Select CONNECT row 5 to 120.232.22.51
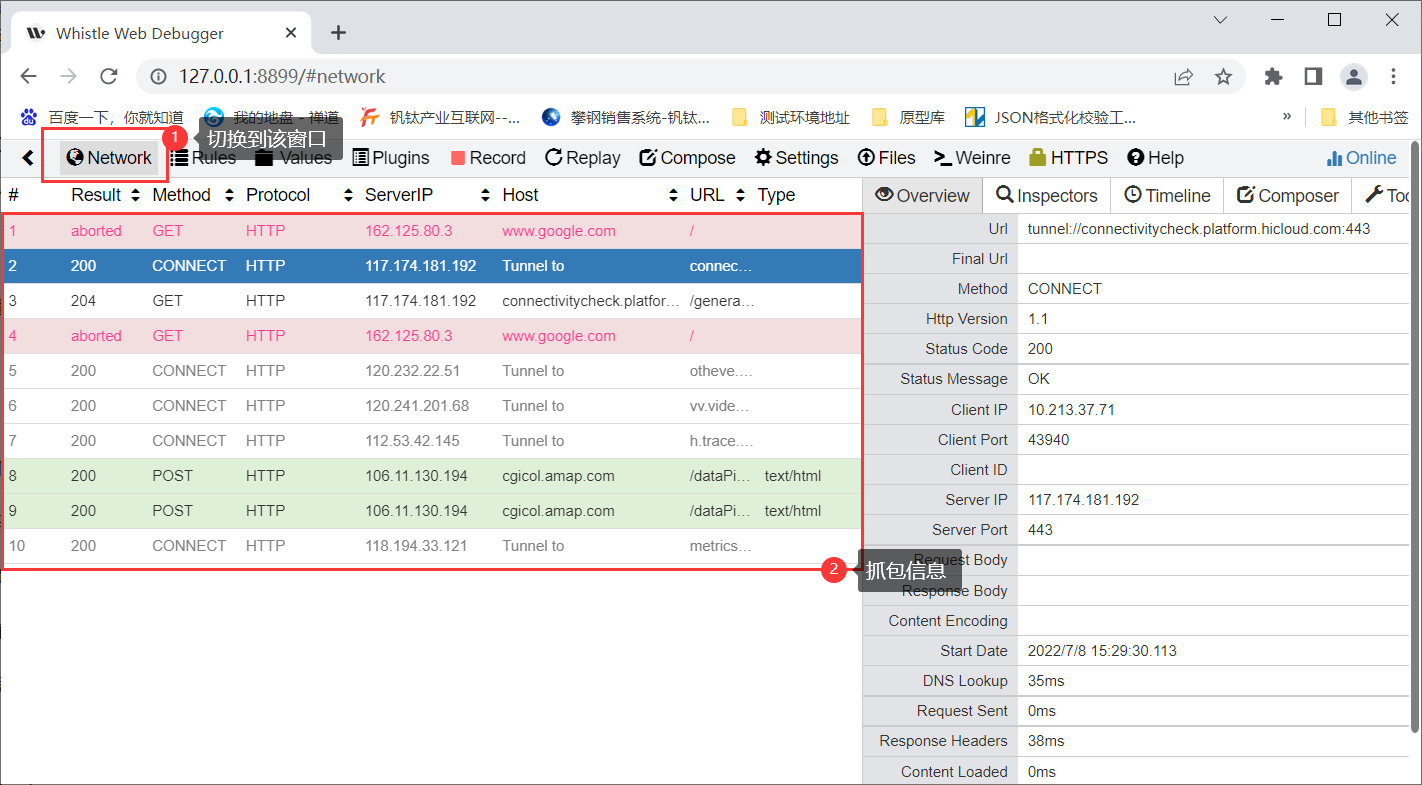1422x785 pixels. pyautogui.click(x=432, y=371)
